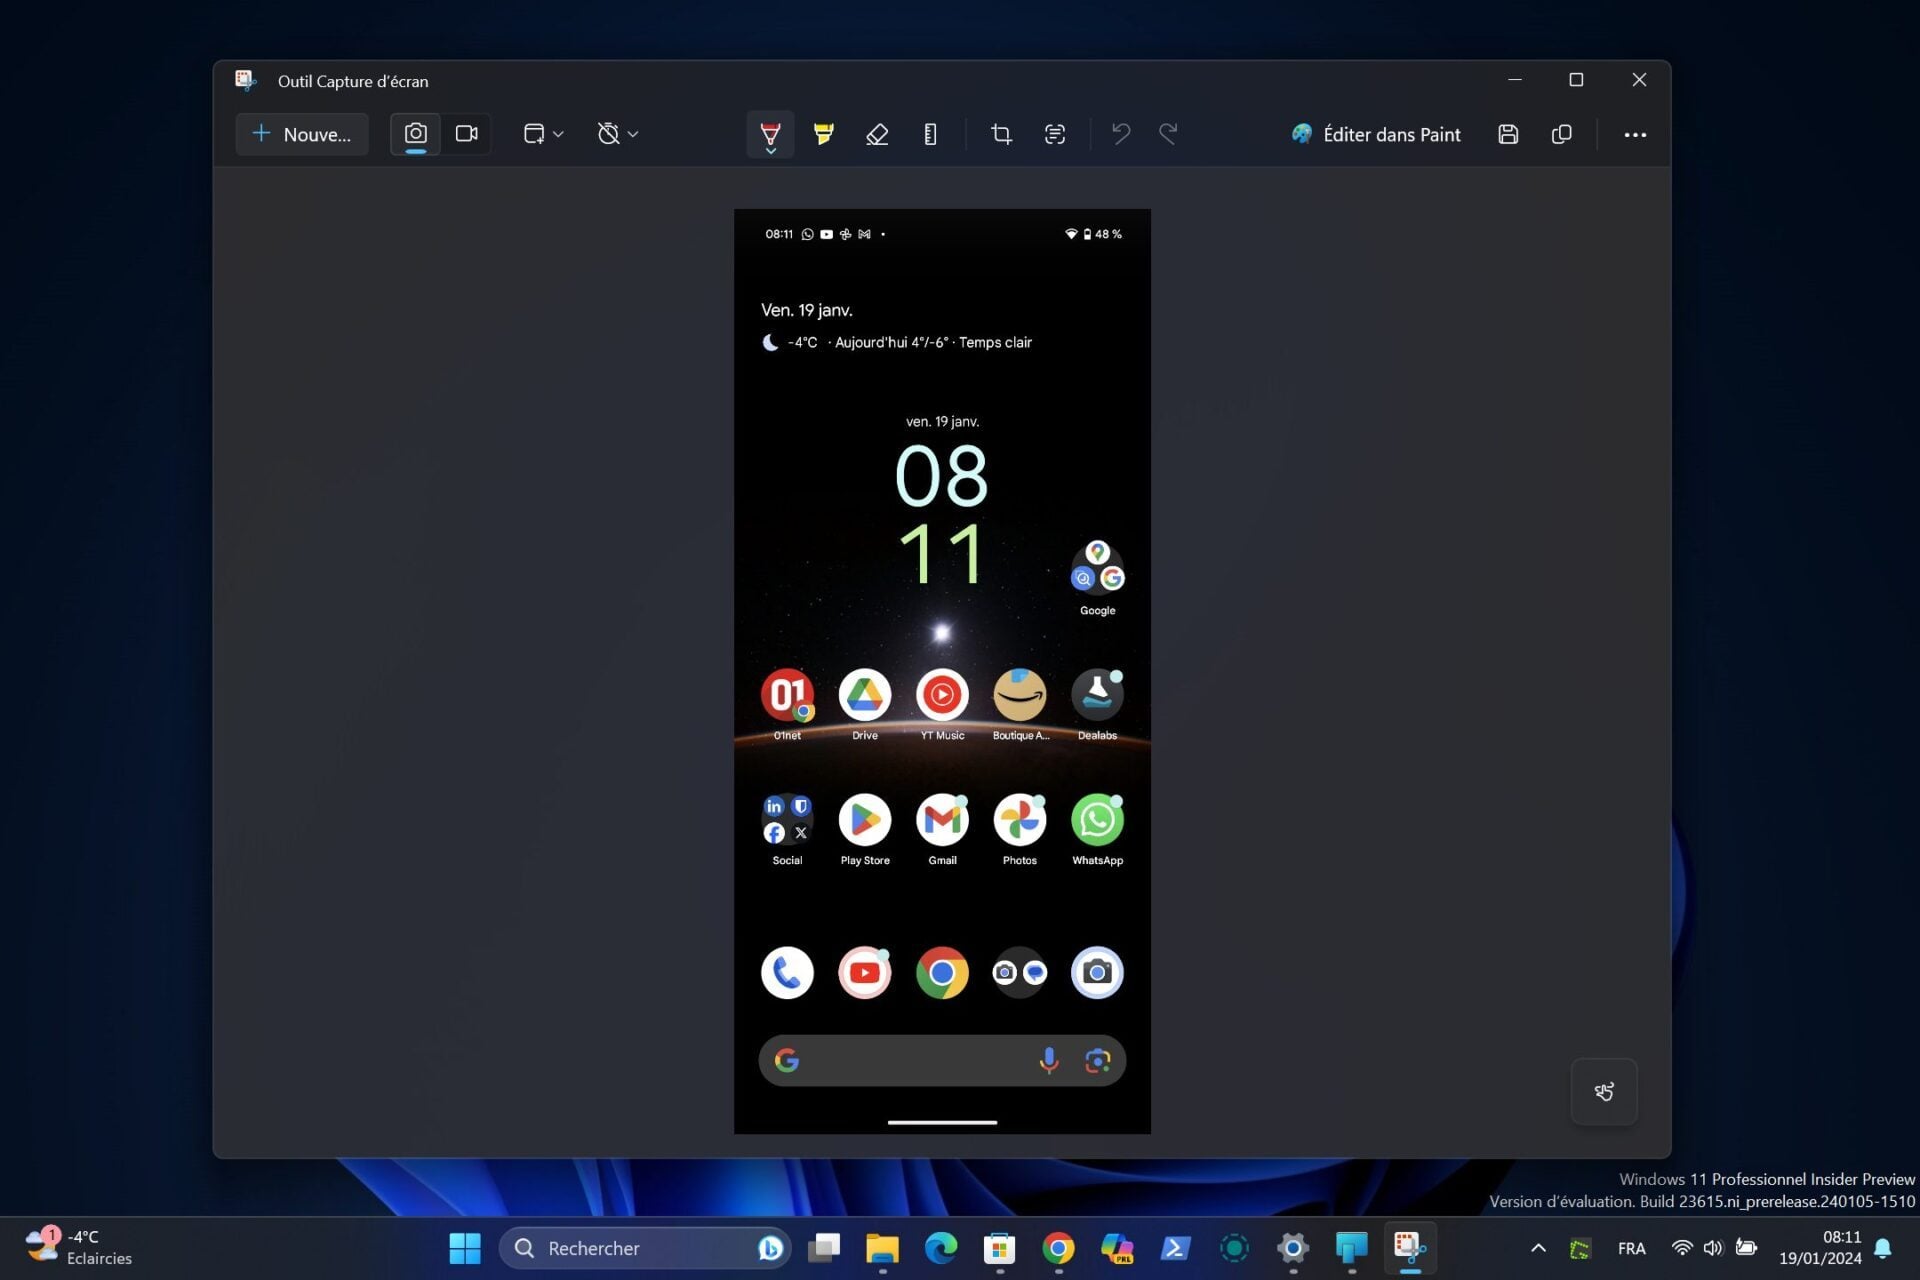Viewport: 1920px width, 1280px height.
Task: Select the eraser tool
Action: point(877,134)
